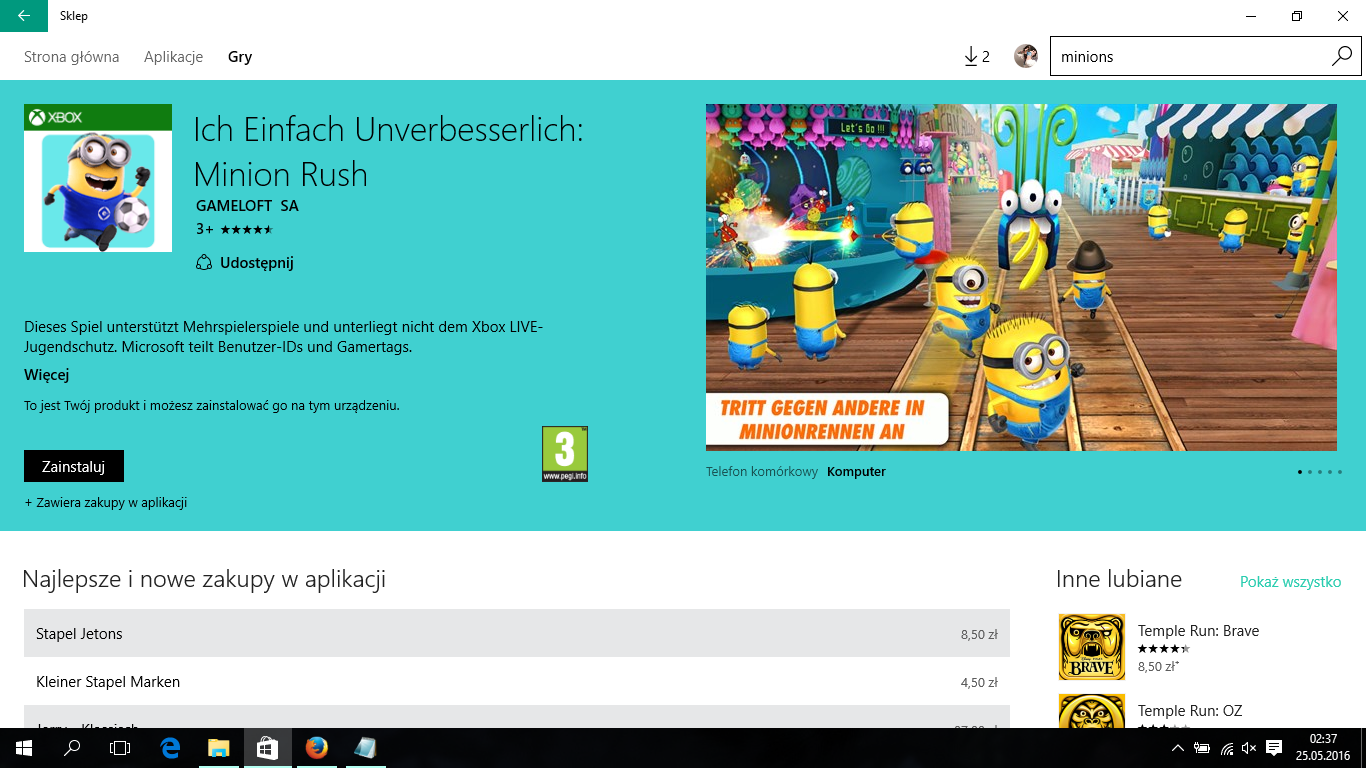This screenshot has height=768, width=1366.
Task: Launch Microsoft Edge from the taskbar
Action: pos(170,748)
